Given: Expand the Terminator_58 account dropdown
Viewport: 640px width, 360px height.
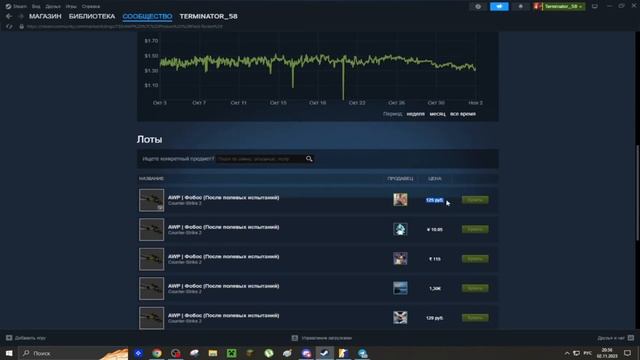Looking at the screenshot, I should point(563,7).
